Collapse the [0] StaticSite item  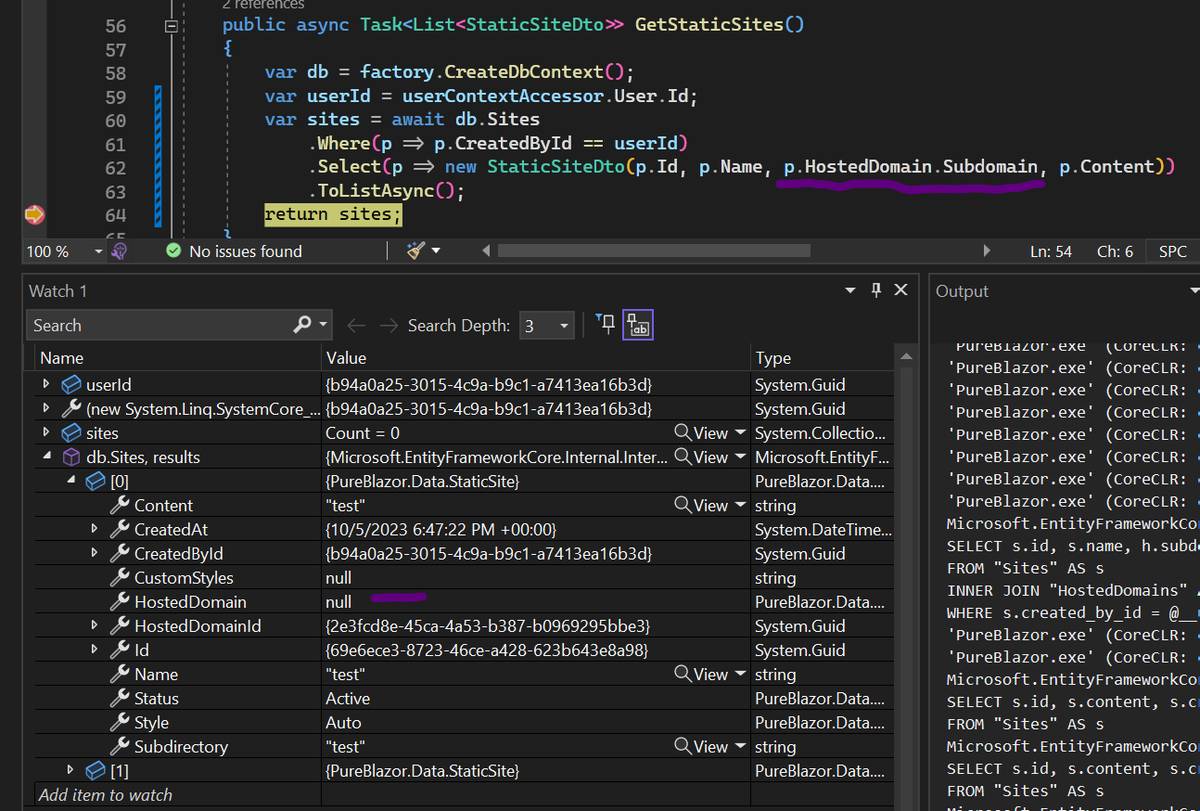[x=70, y=481]
